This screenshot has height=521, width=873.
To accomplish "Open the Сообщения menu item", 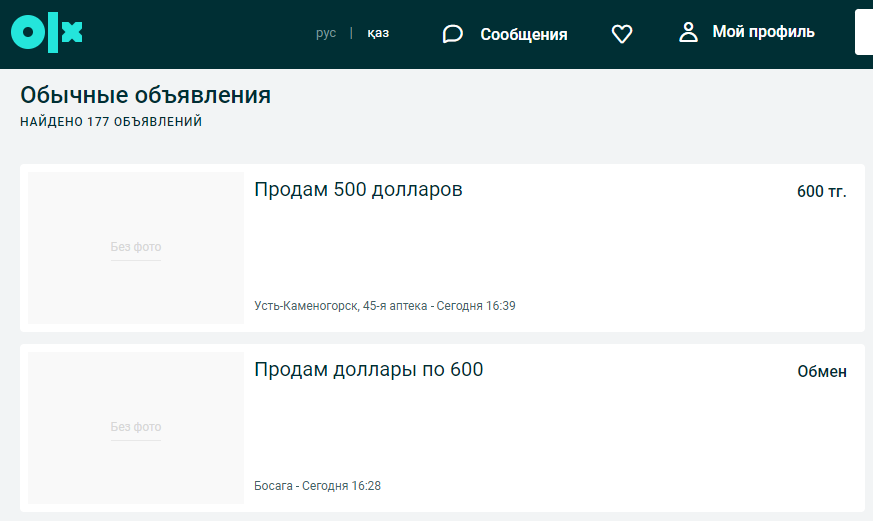I will (x=524, y=35).
